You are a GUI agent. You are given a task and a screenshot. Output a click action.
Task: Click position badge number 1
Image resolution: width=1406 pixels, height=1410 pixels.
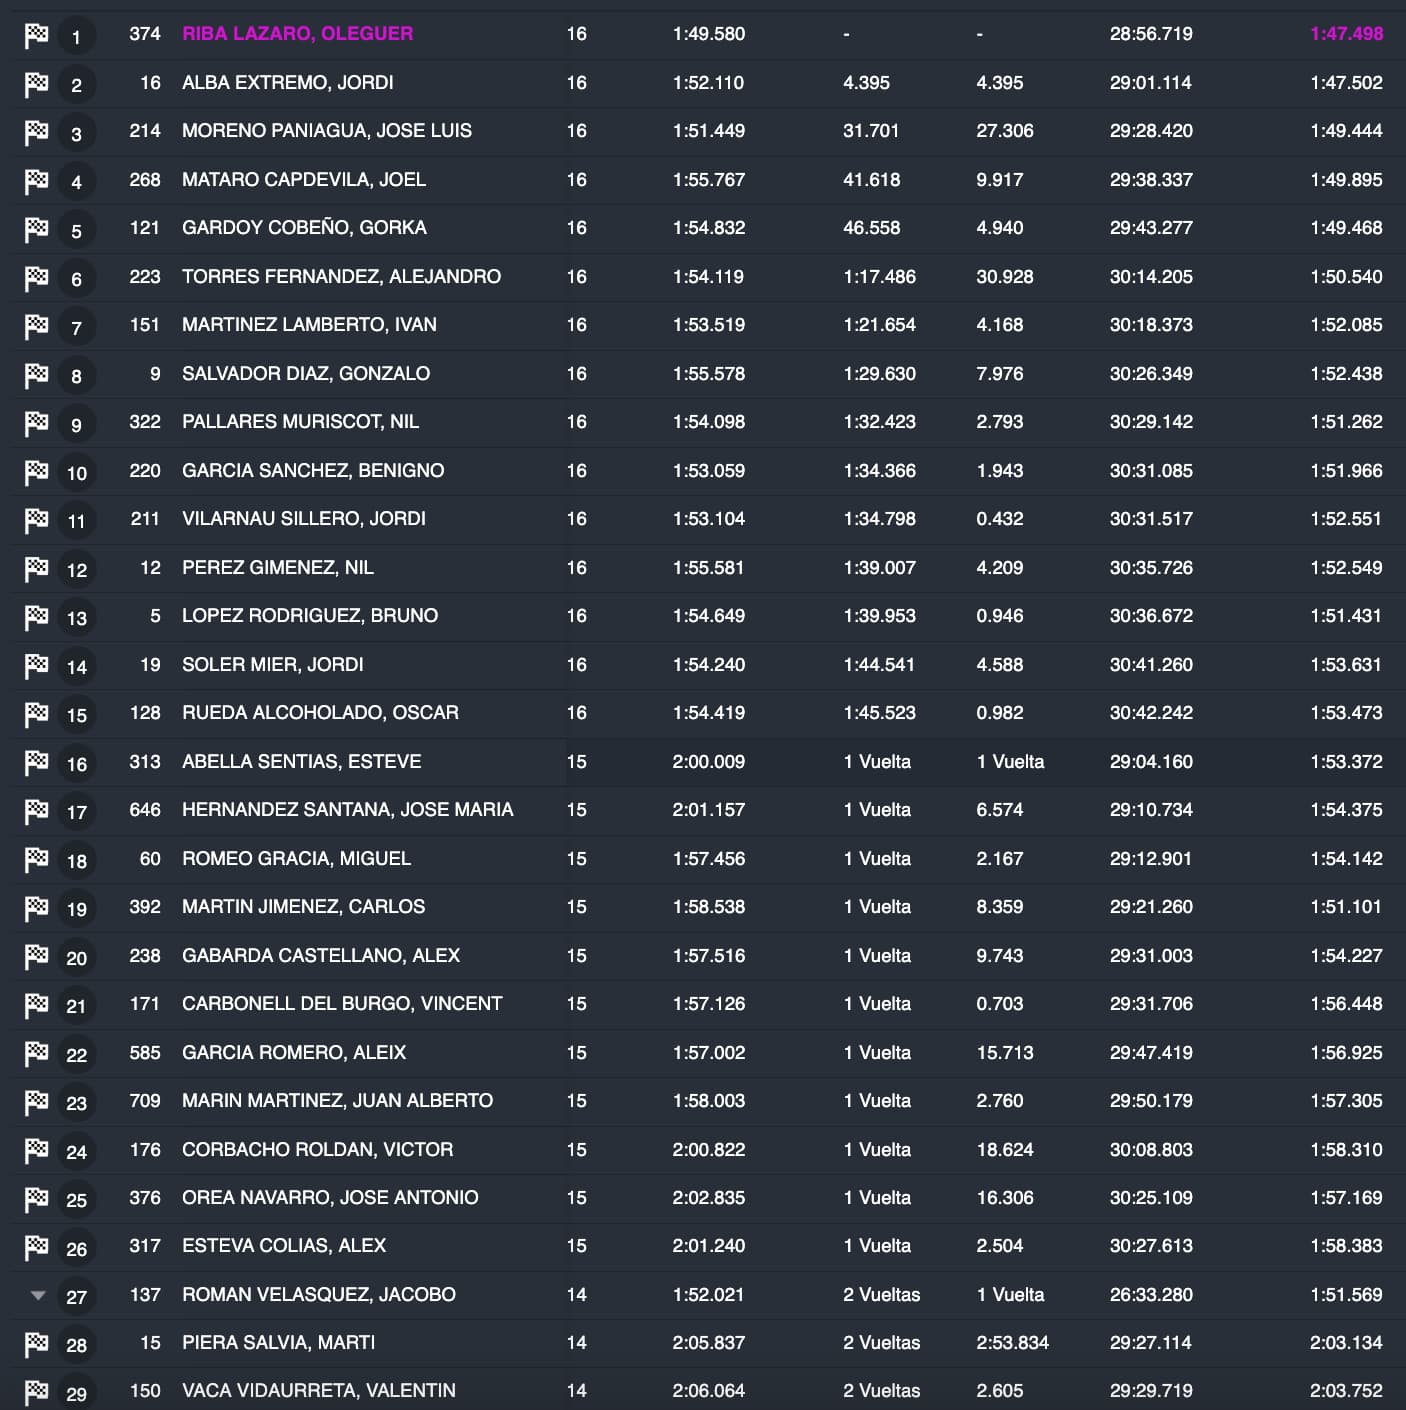point(76,38)
